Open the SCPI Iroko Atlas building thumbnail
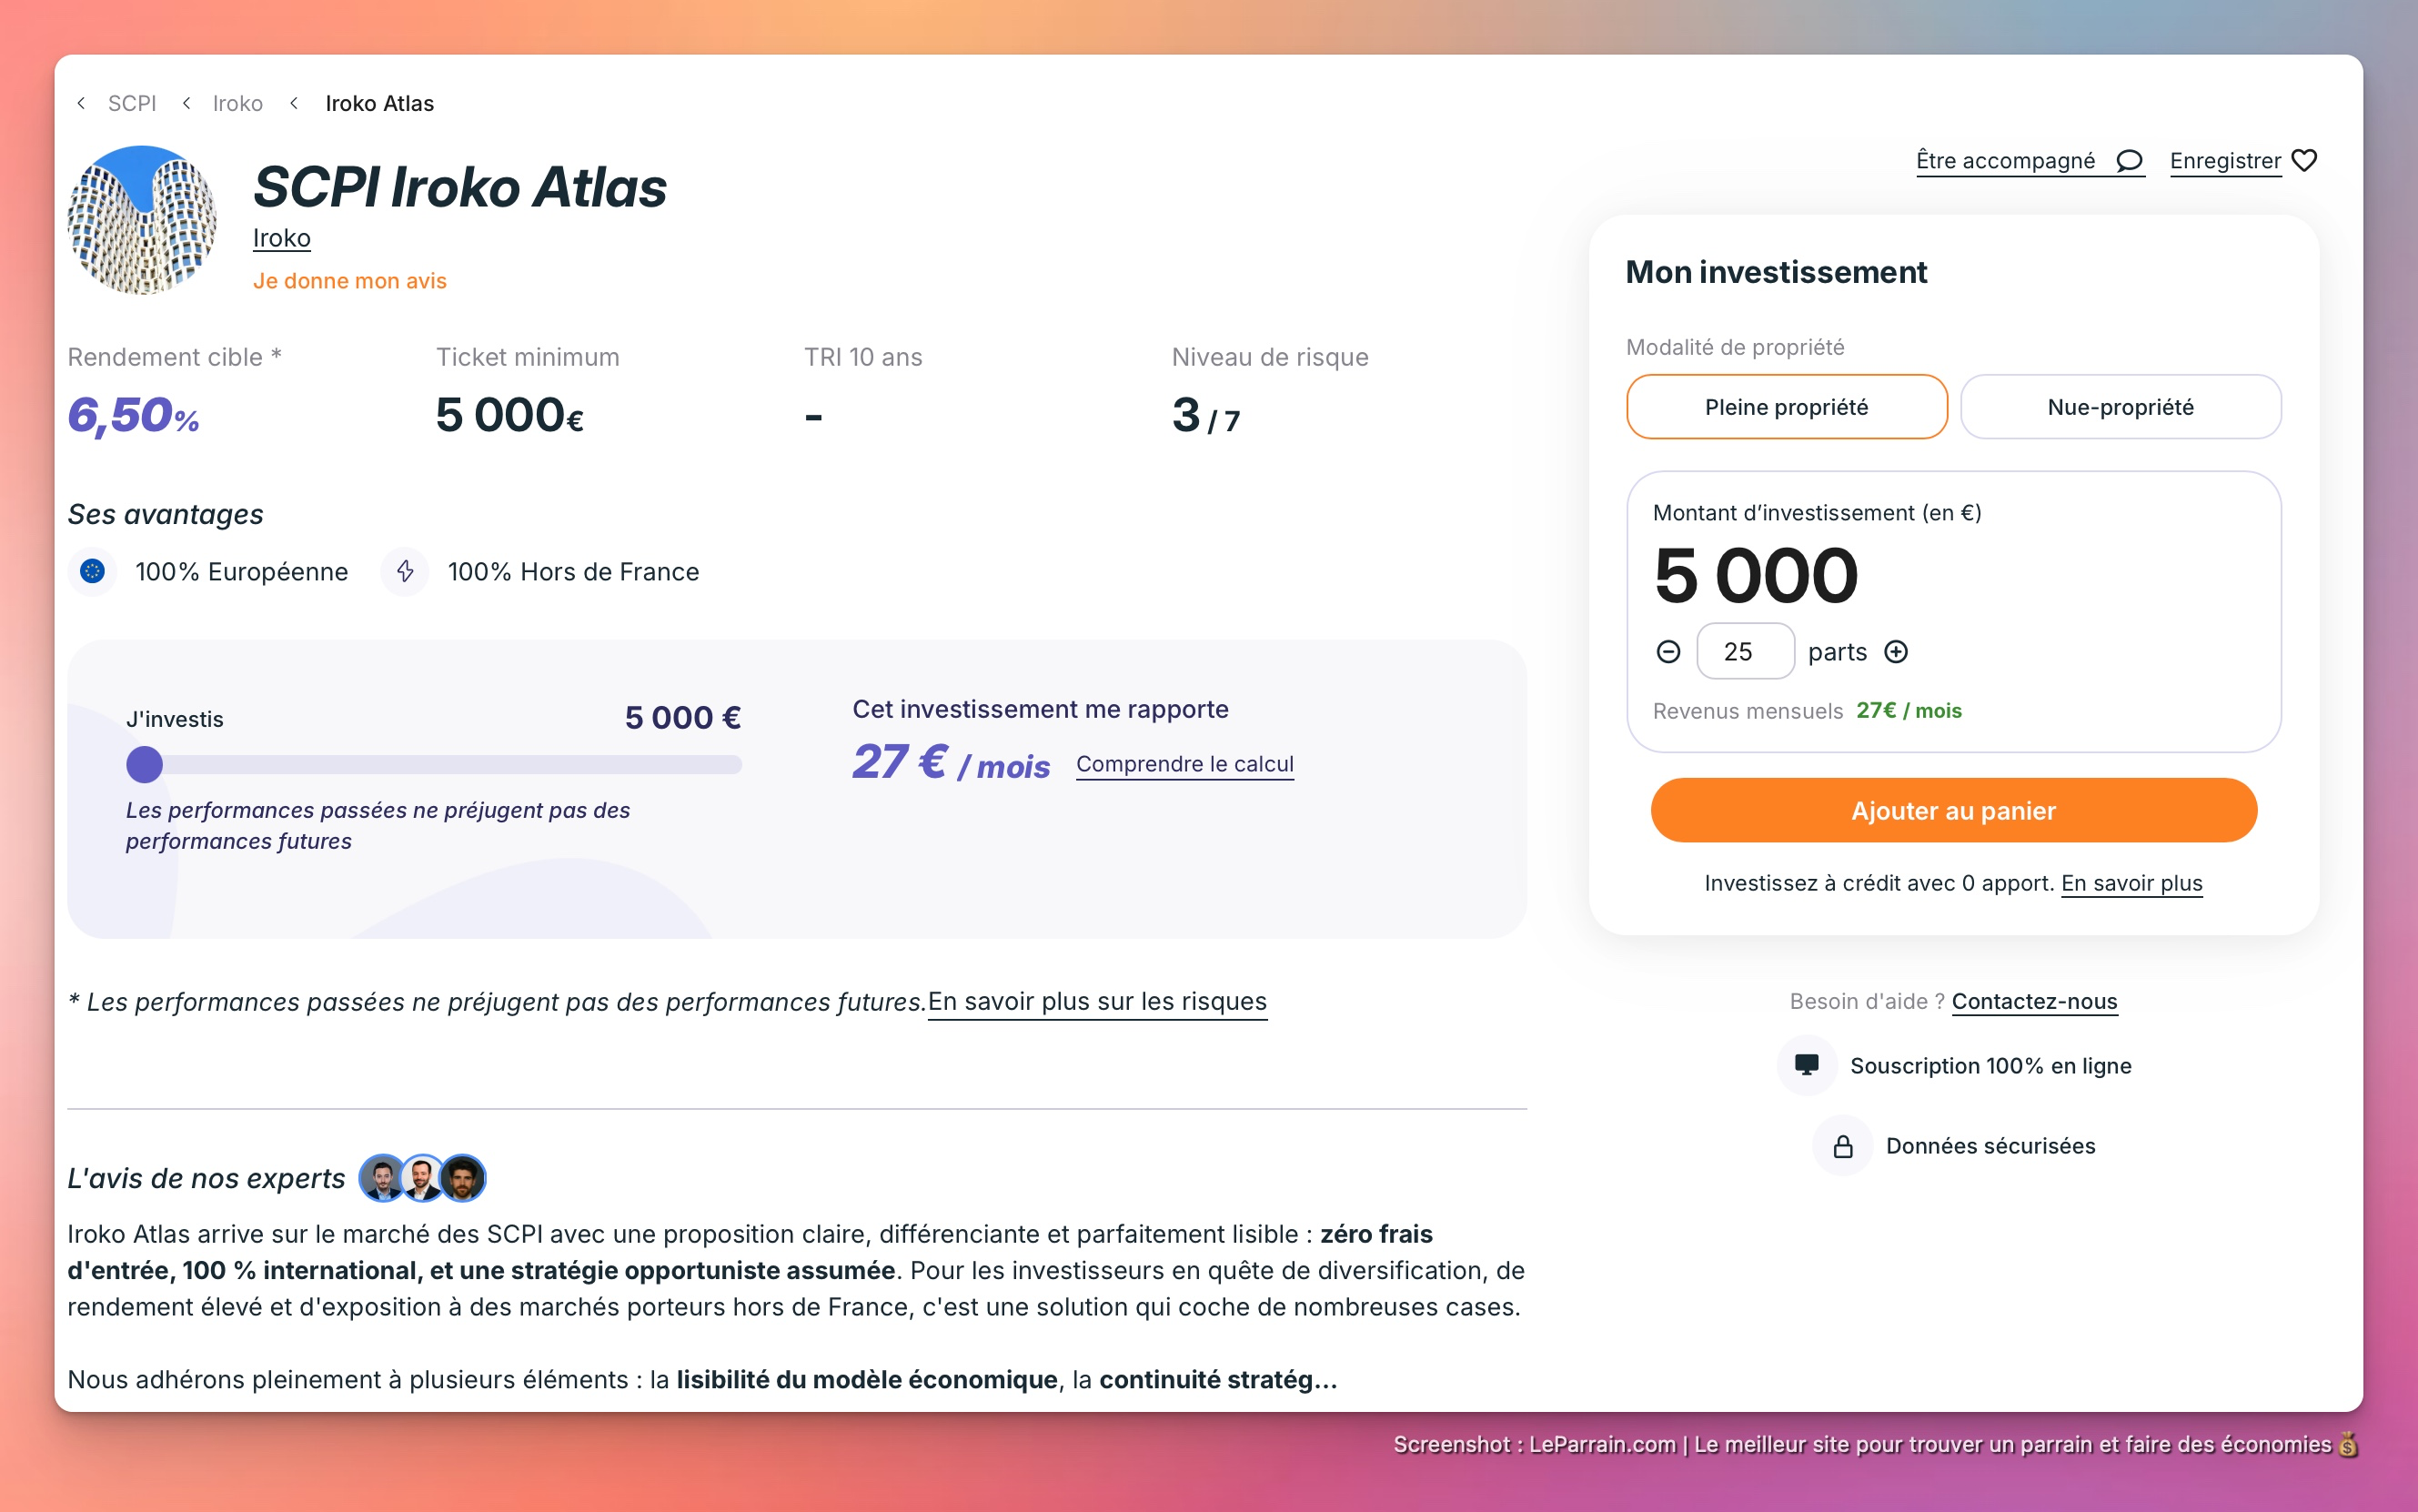Screen dimensions: 2418x1512 tap(142, 220)
